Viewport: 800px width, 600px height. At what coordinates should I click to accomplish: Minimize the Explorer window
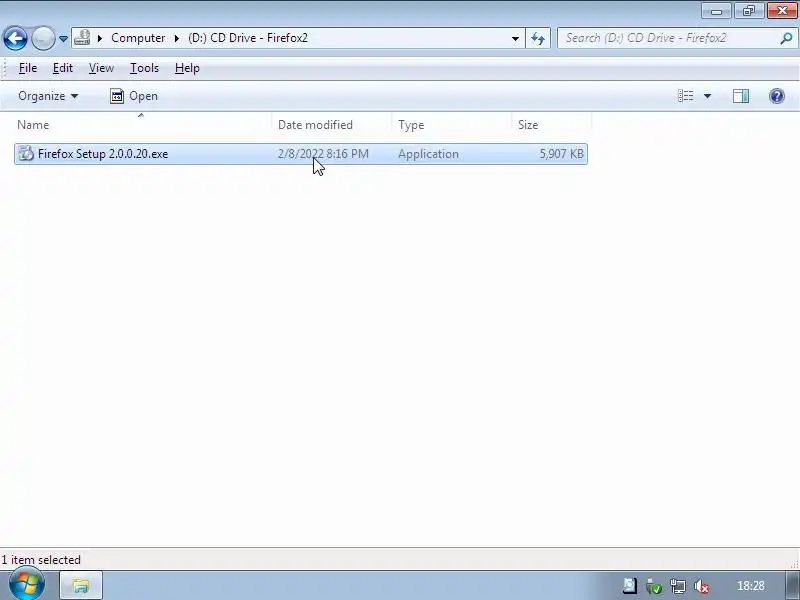(716, 11)
